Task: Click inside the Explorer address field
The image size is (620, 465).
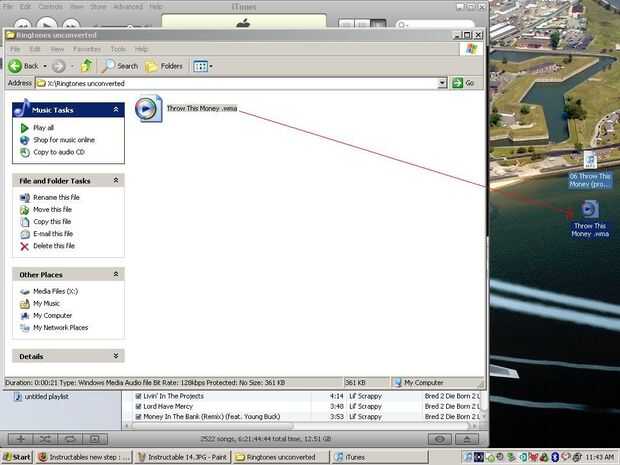Action: pos(237,83)
